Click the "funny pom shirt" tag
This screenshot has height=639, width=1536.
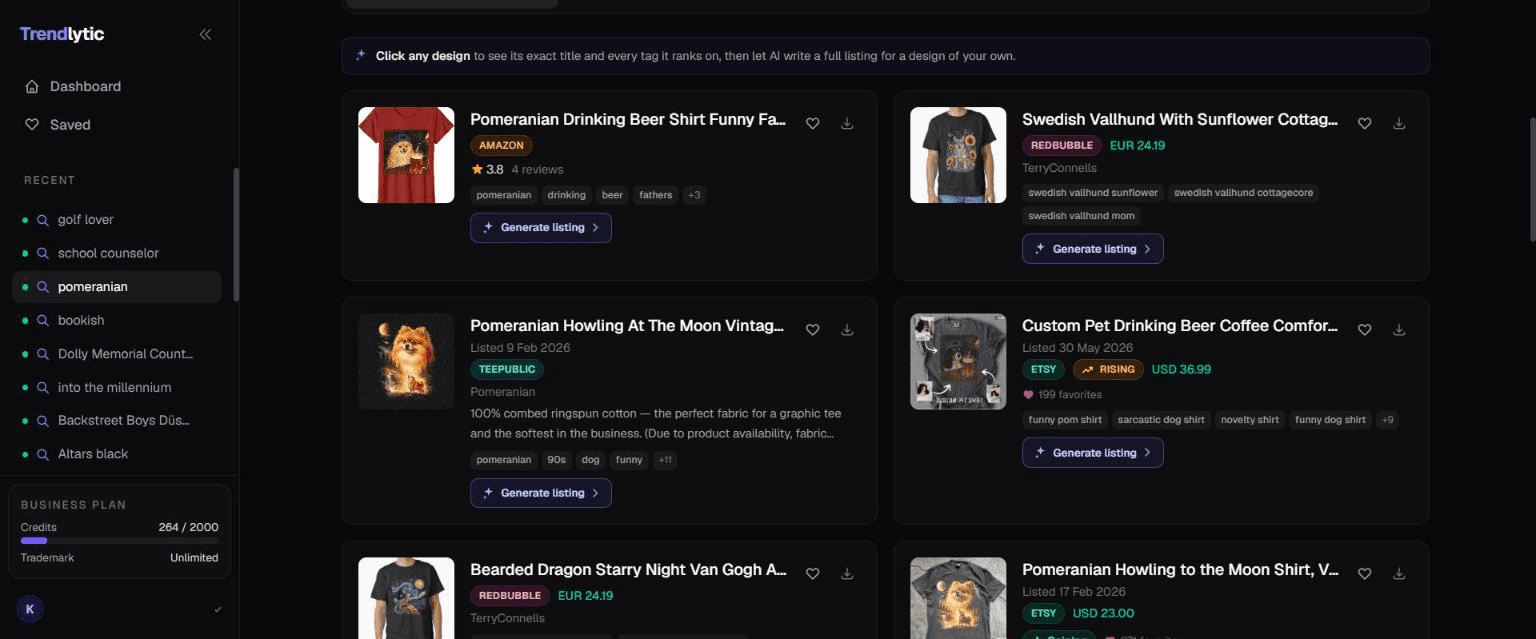coord(1065,420)
